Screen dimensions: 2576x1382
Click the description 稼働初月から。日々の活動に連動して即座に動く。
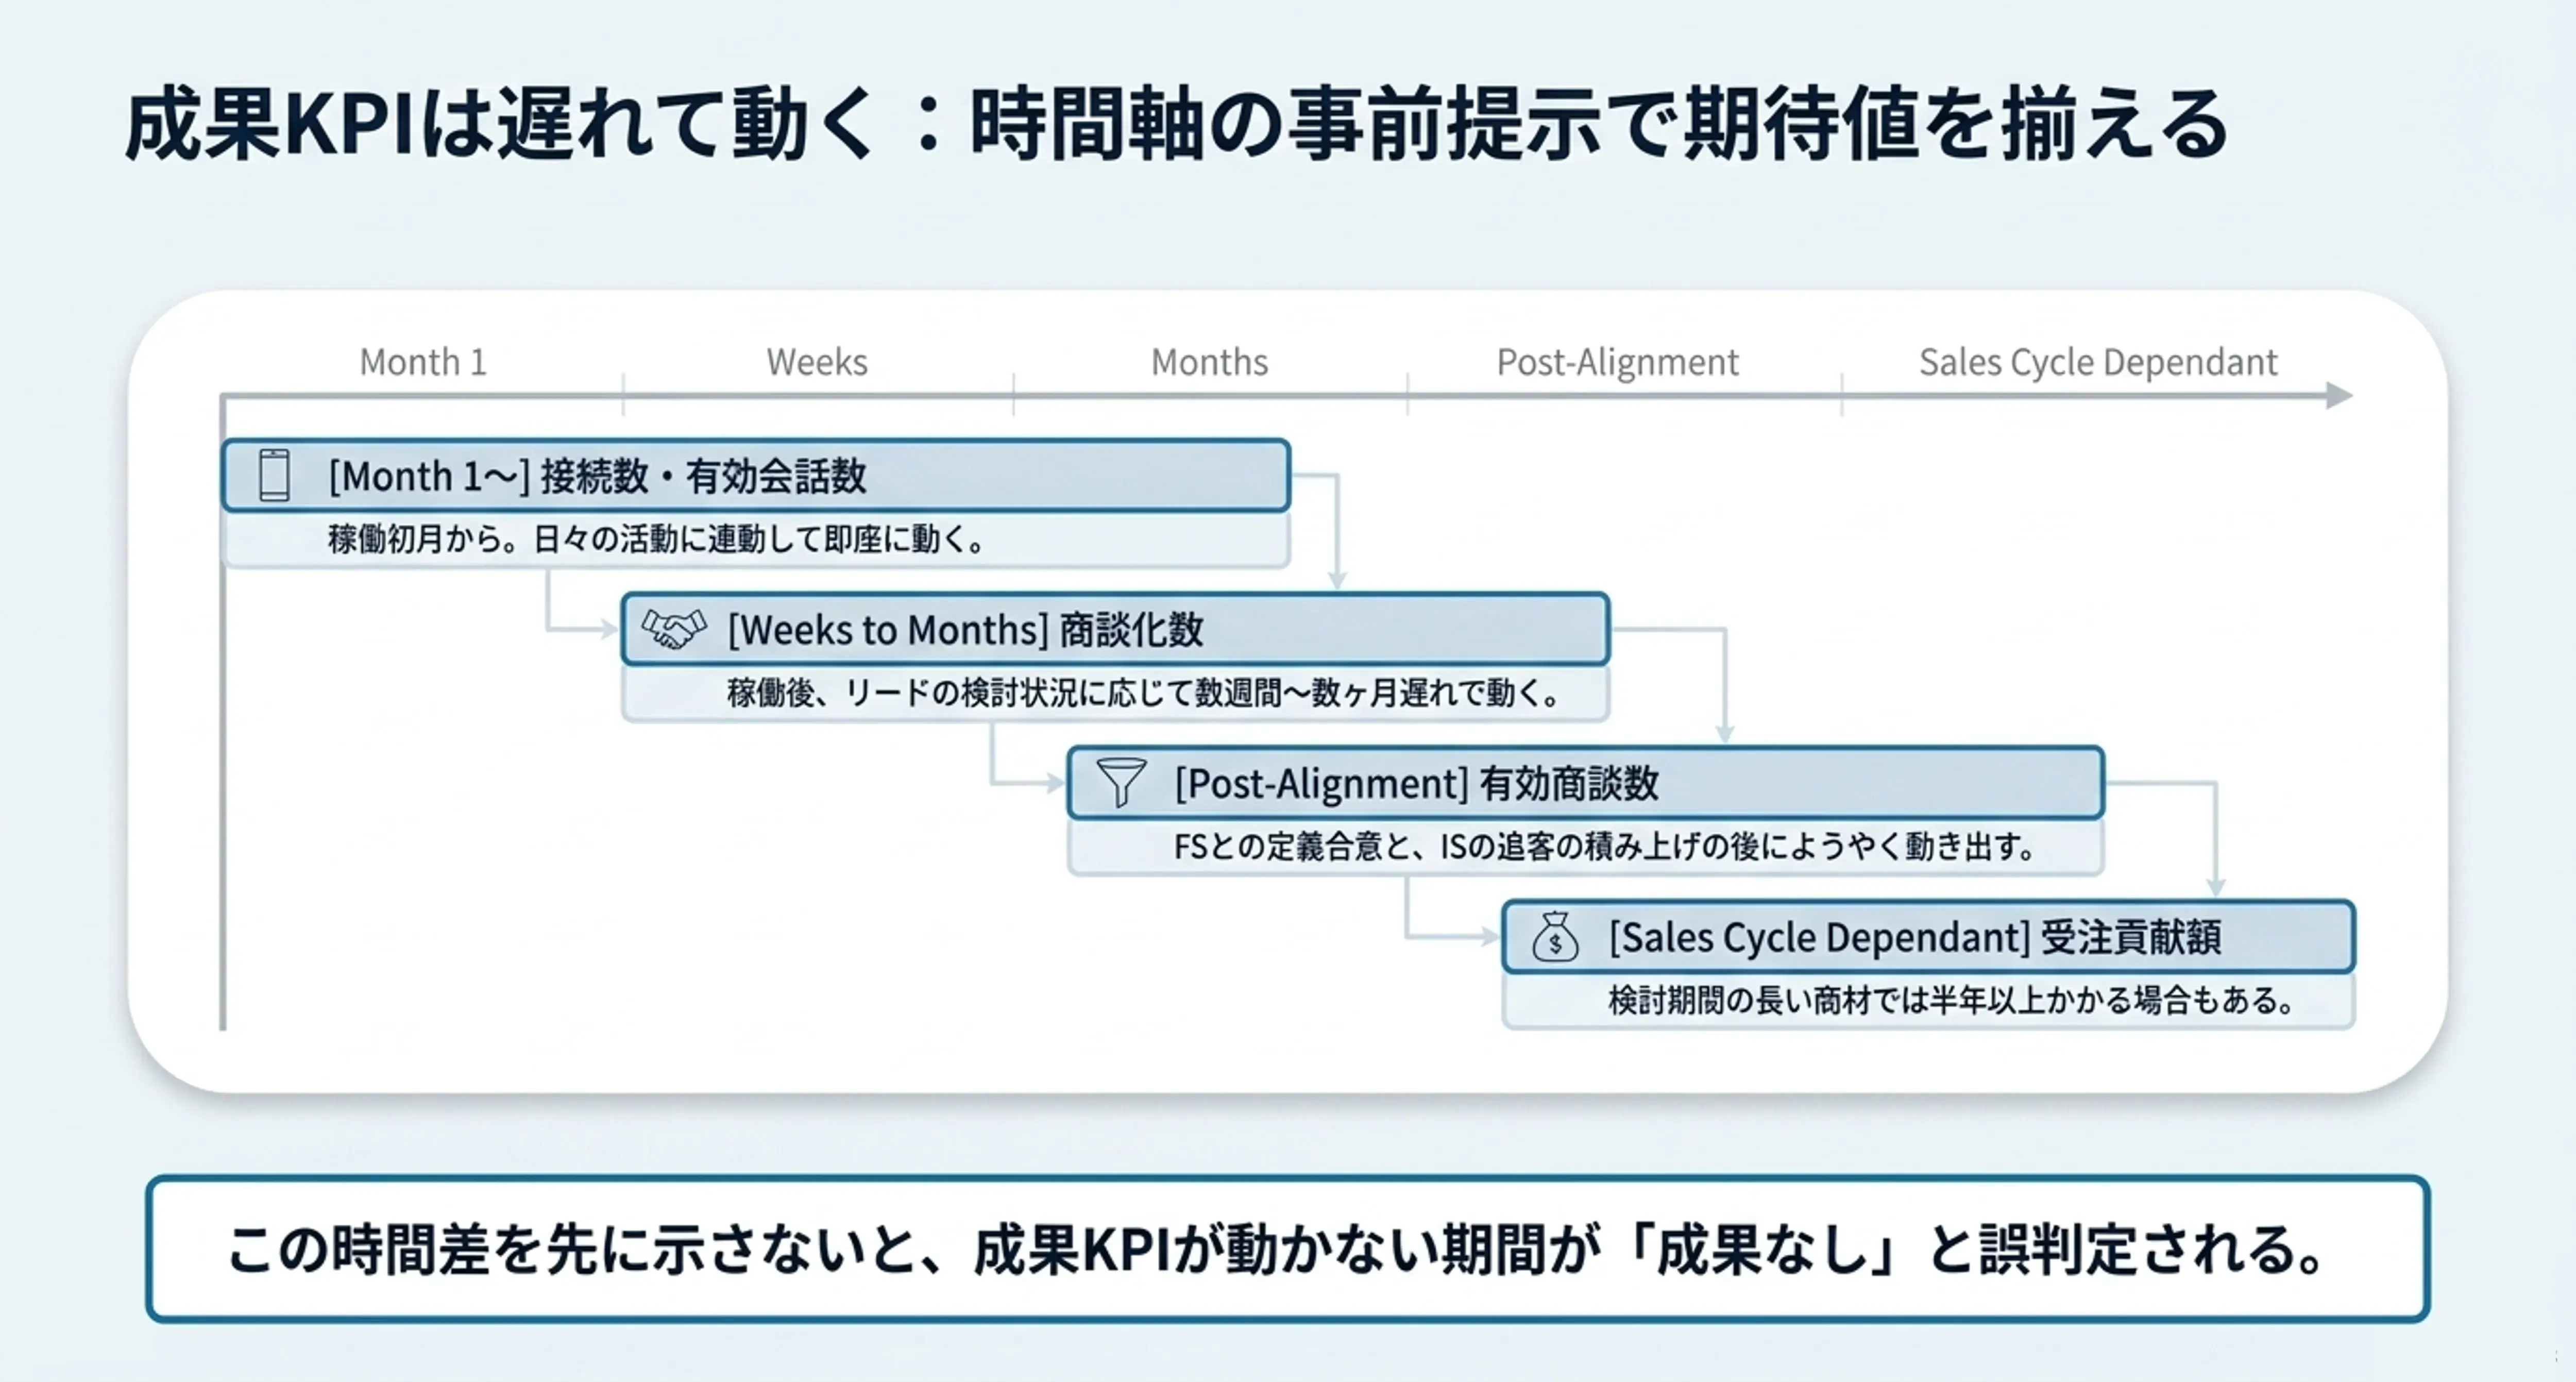pos(658,540)
